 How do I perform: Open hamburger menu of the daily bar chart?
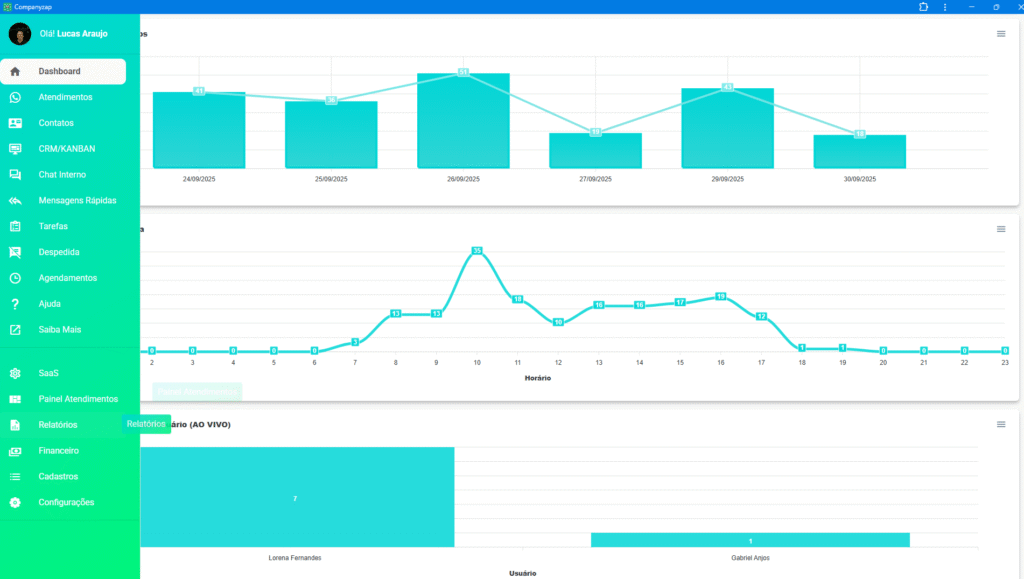[x=1001, y=34]
